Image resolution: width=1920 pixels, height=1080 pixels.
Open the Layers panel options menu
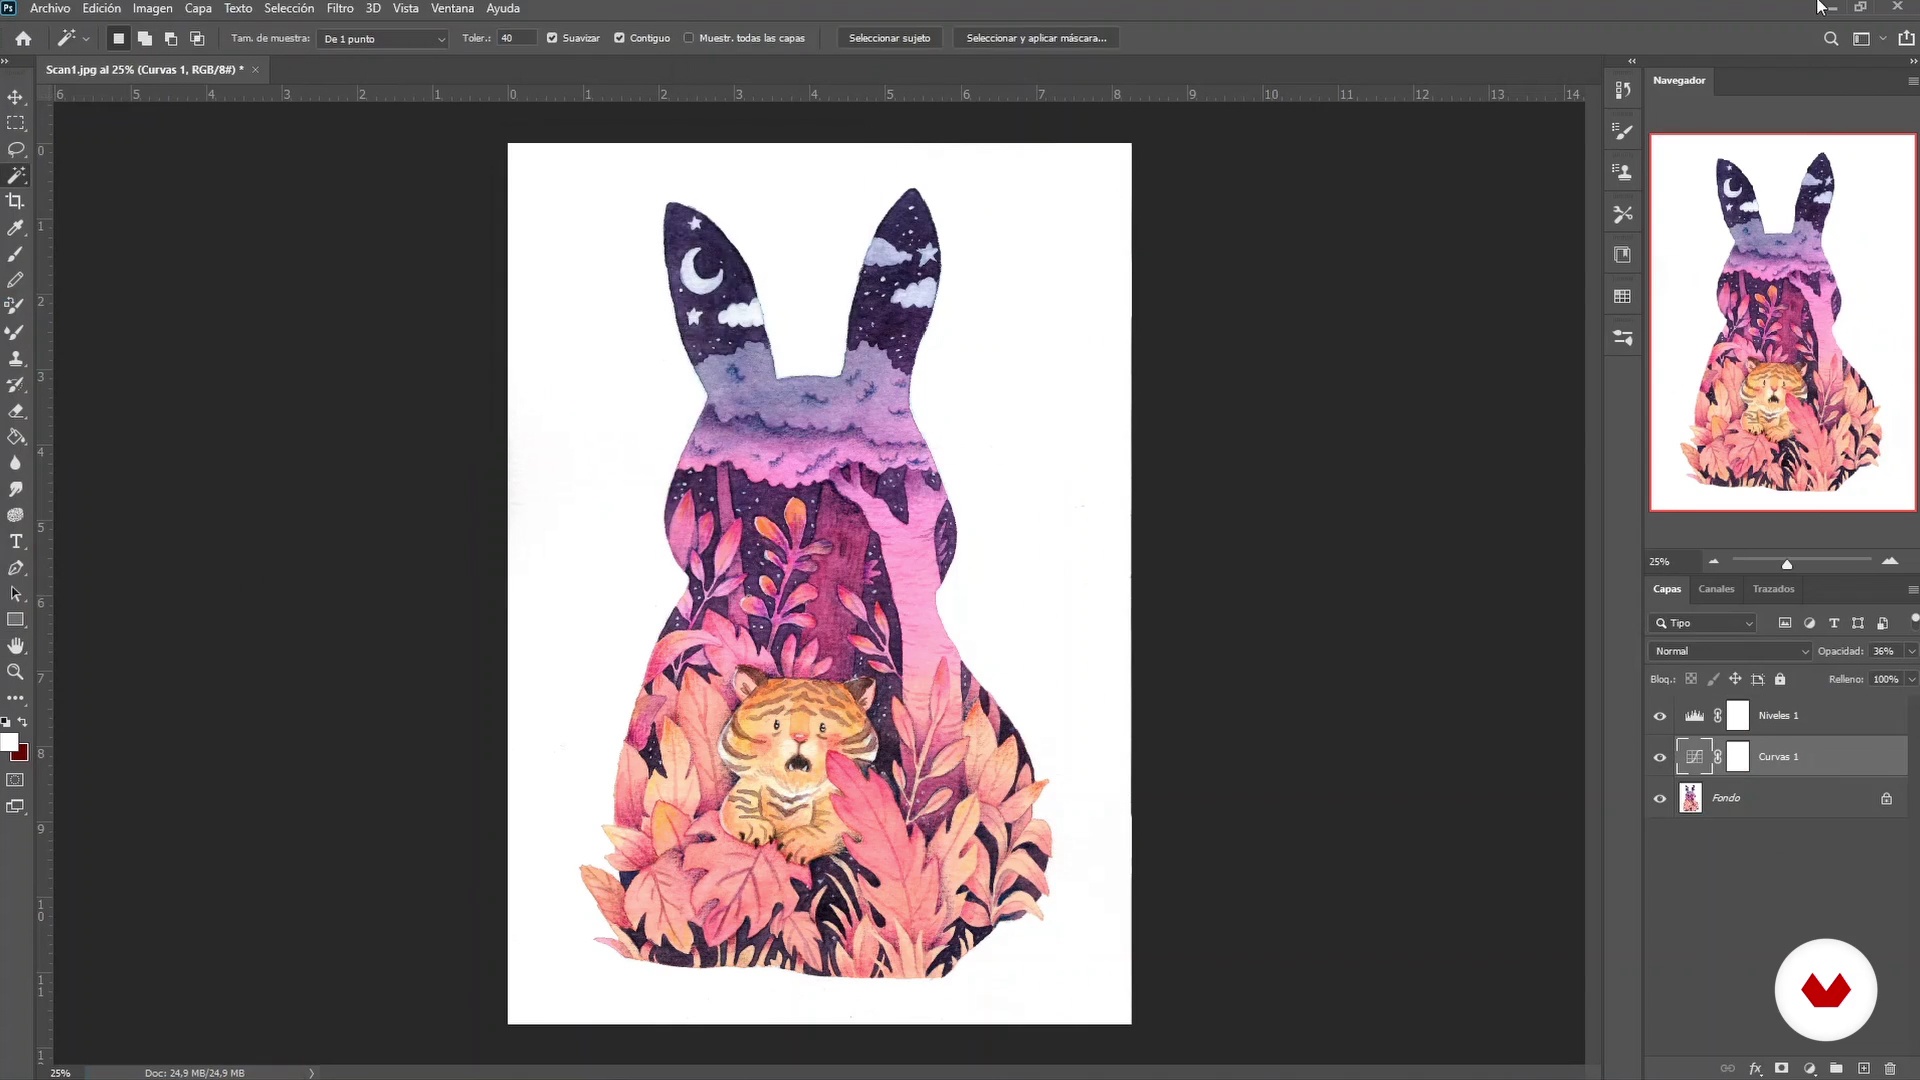pyautogui.click(x=1912, y=590)
